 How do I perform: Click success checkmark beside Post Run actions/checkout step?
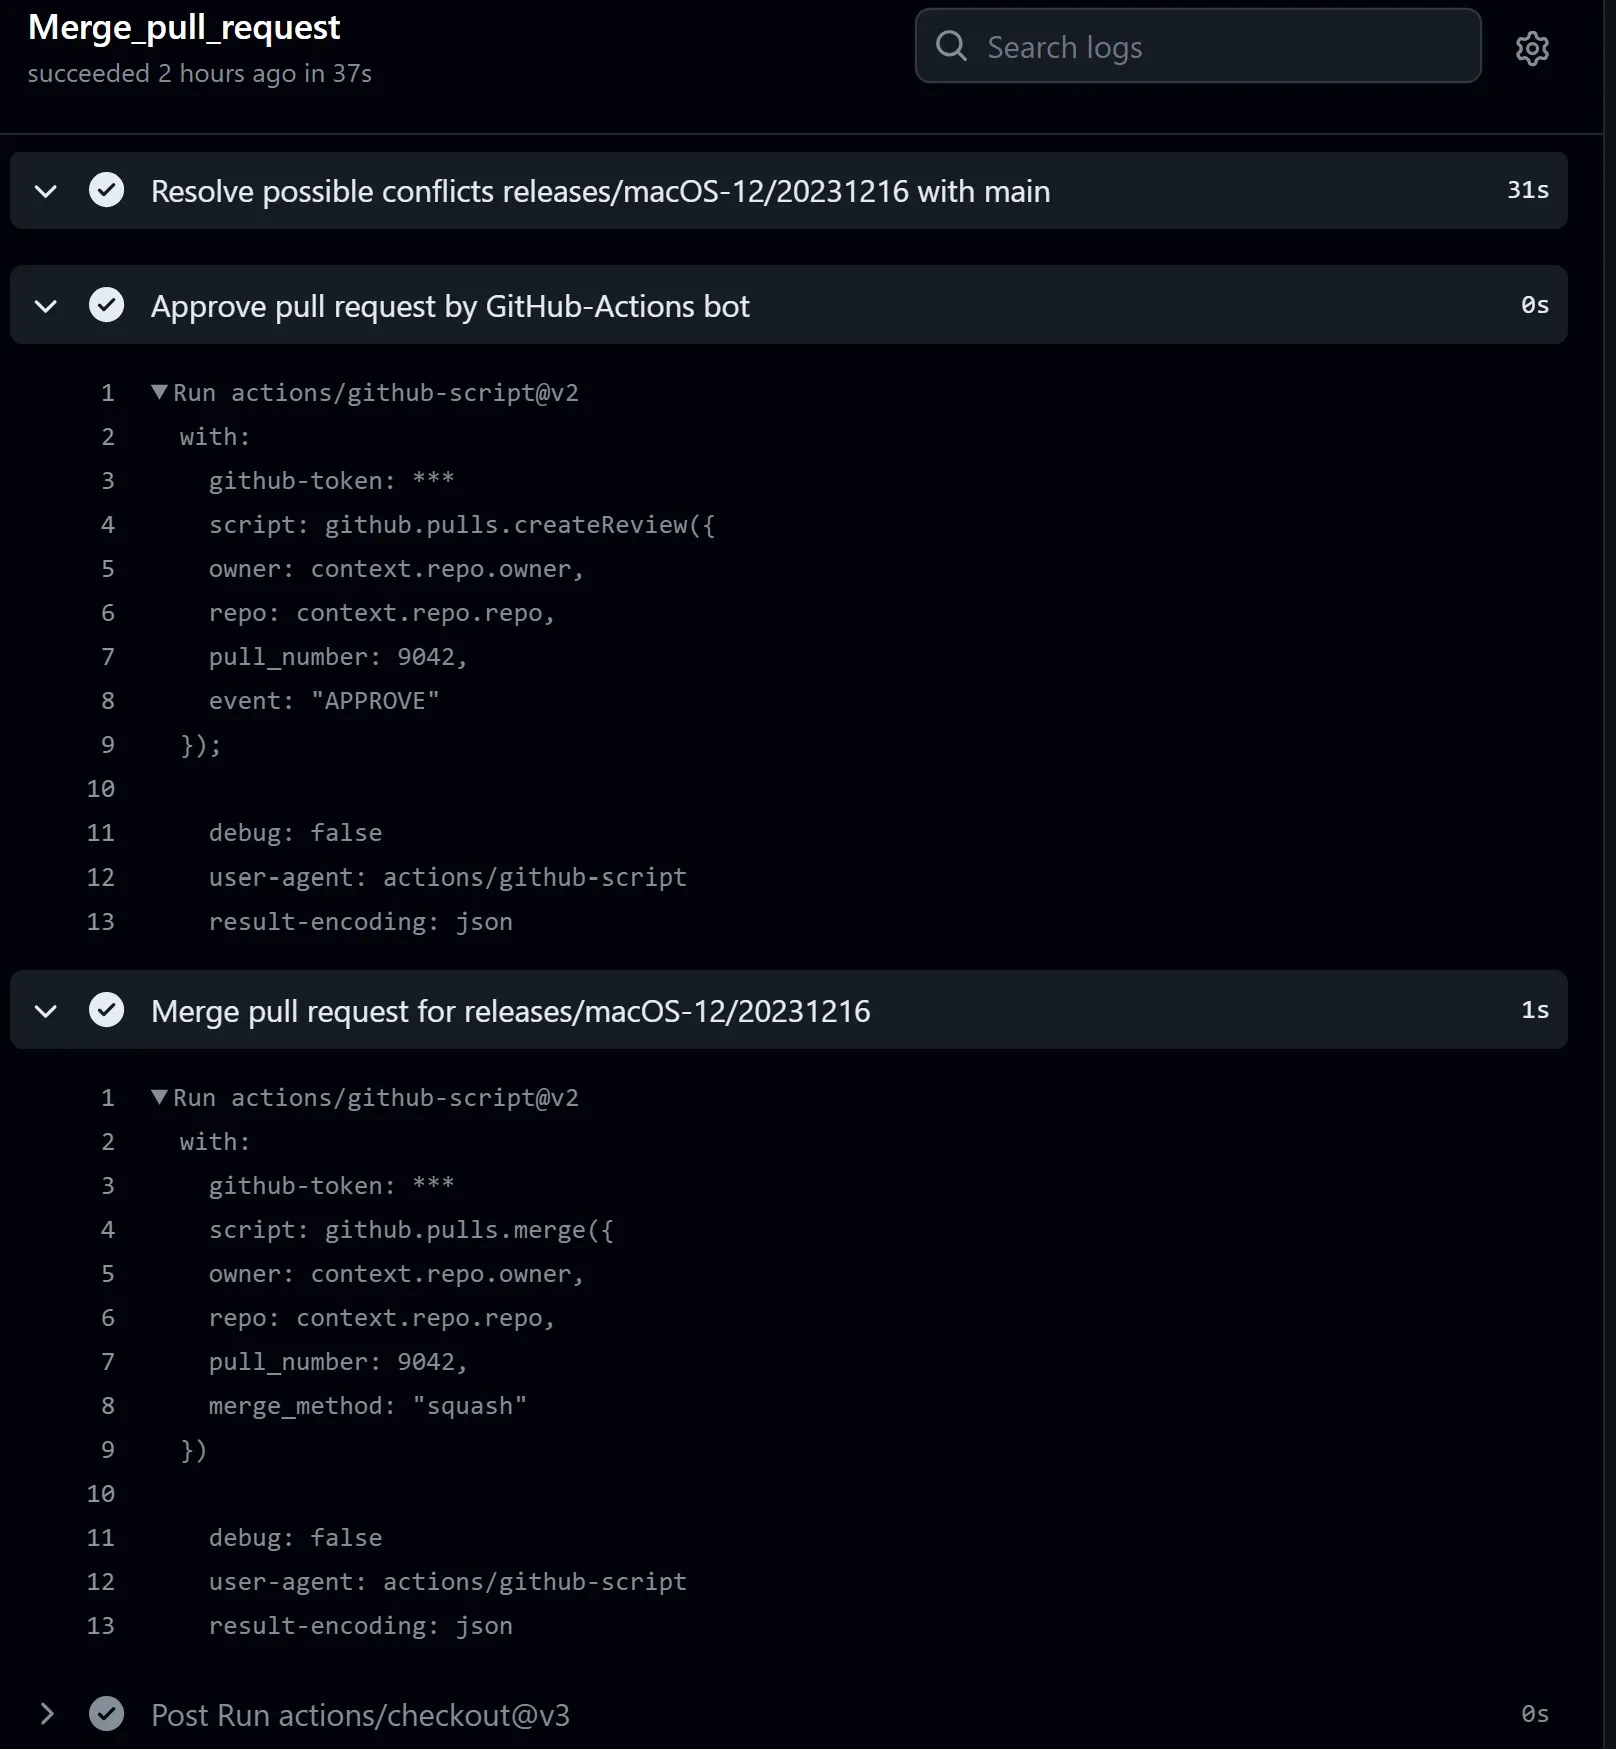point(107,1714)
